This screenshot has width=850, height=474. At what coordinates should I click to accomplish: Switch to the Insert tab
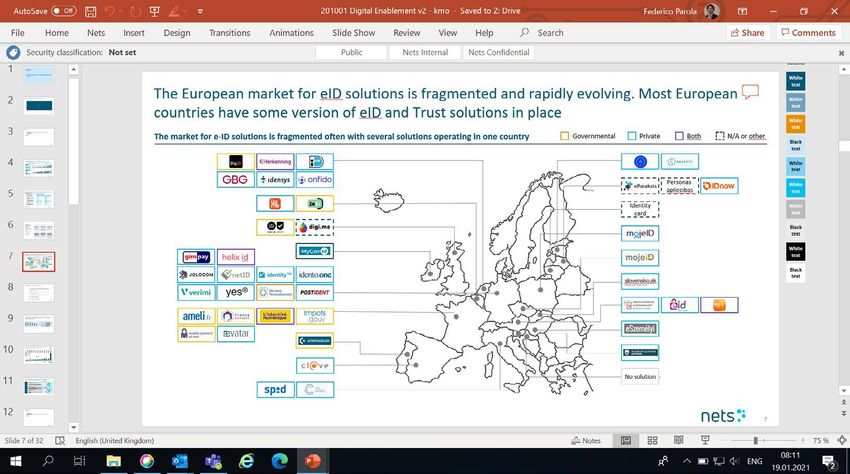133,33
